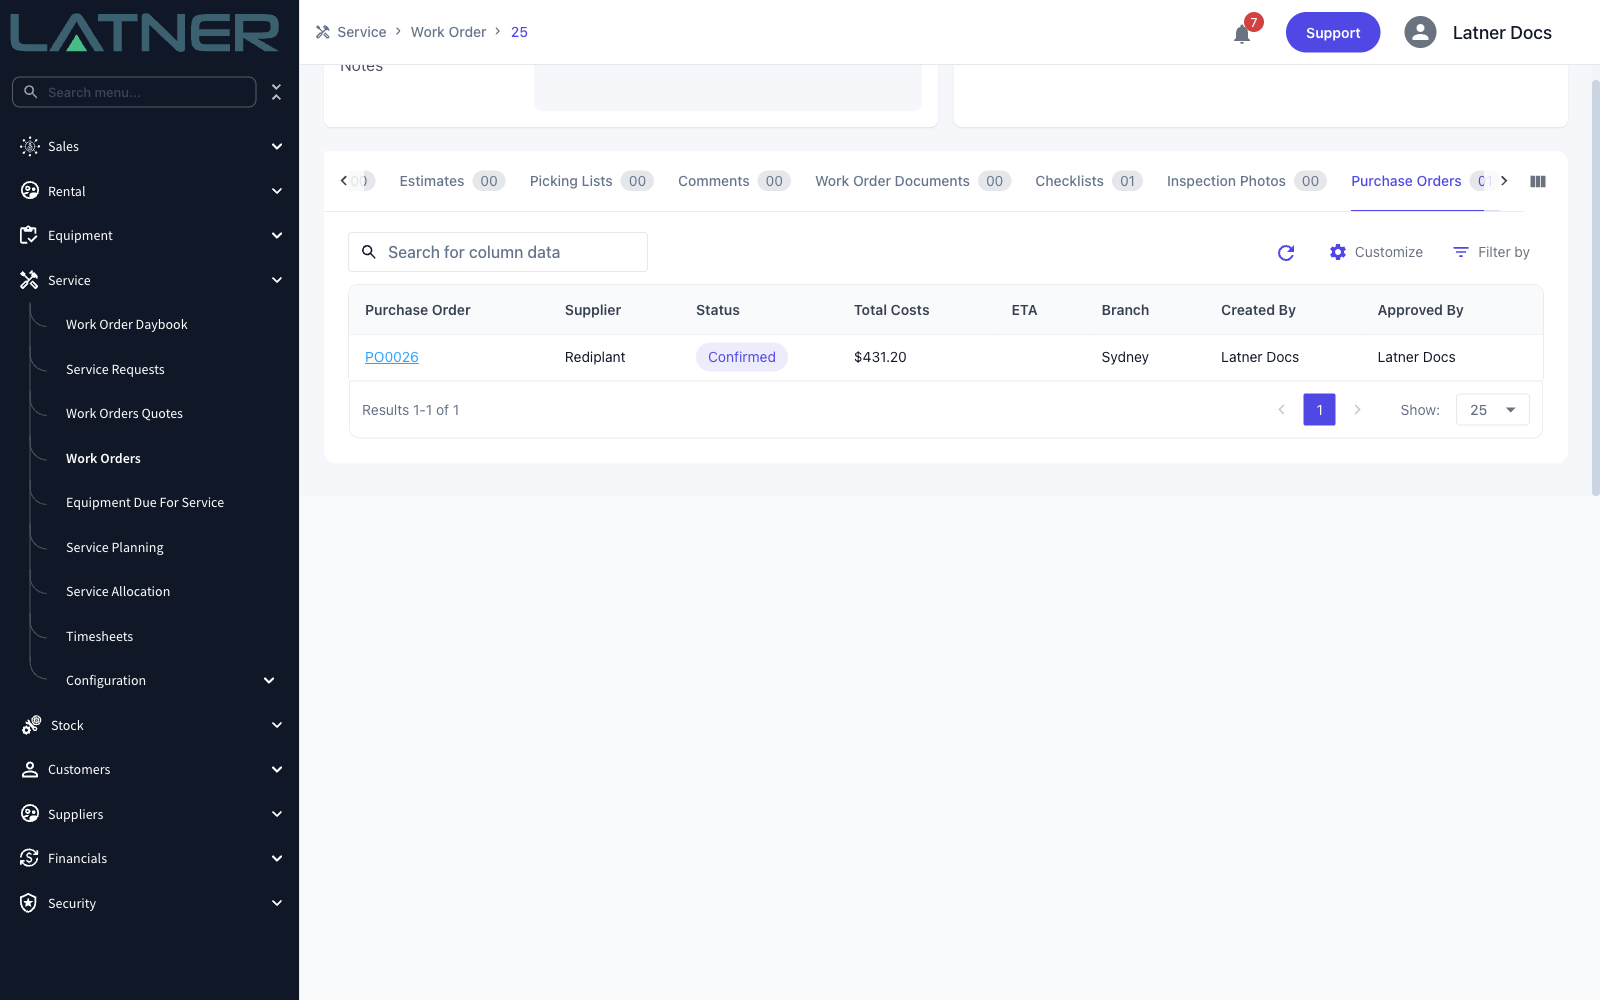Click the Search for column data field

click(x=498, y=252)
